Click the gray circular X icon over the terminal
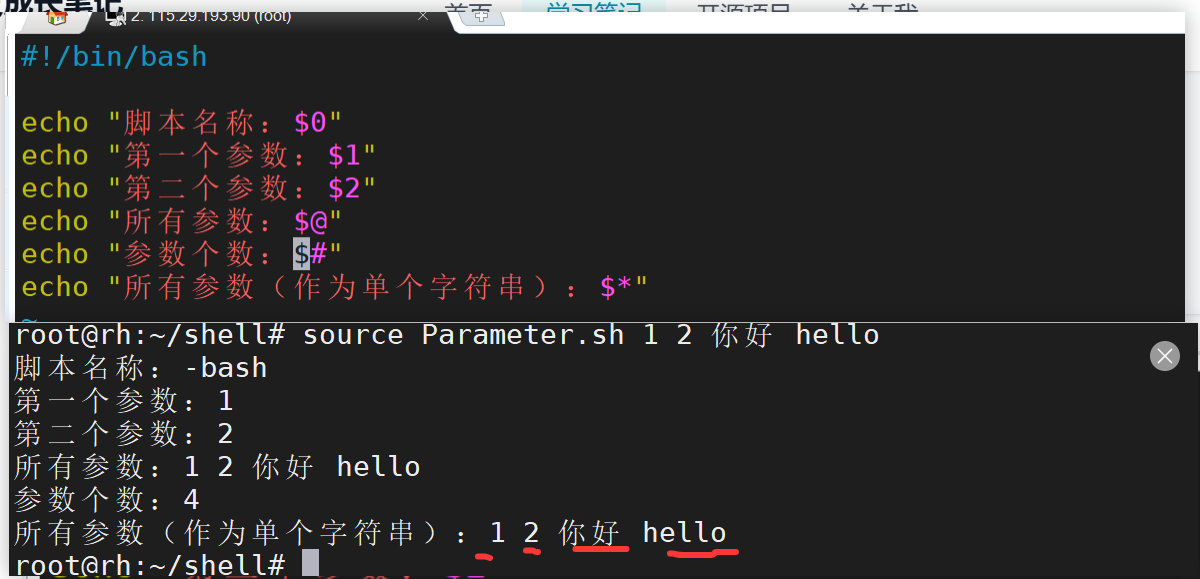The width and height of the screenshot is (1200, 579). click(x=1164, y=356)
